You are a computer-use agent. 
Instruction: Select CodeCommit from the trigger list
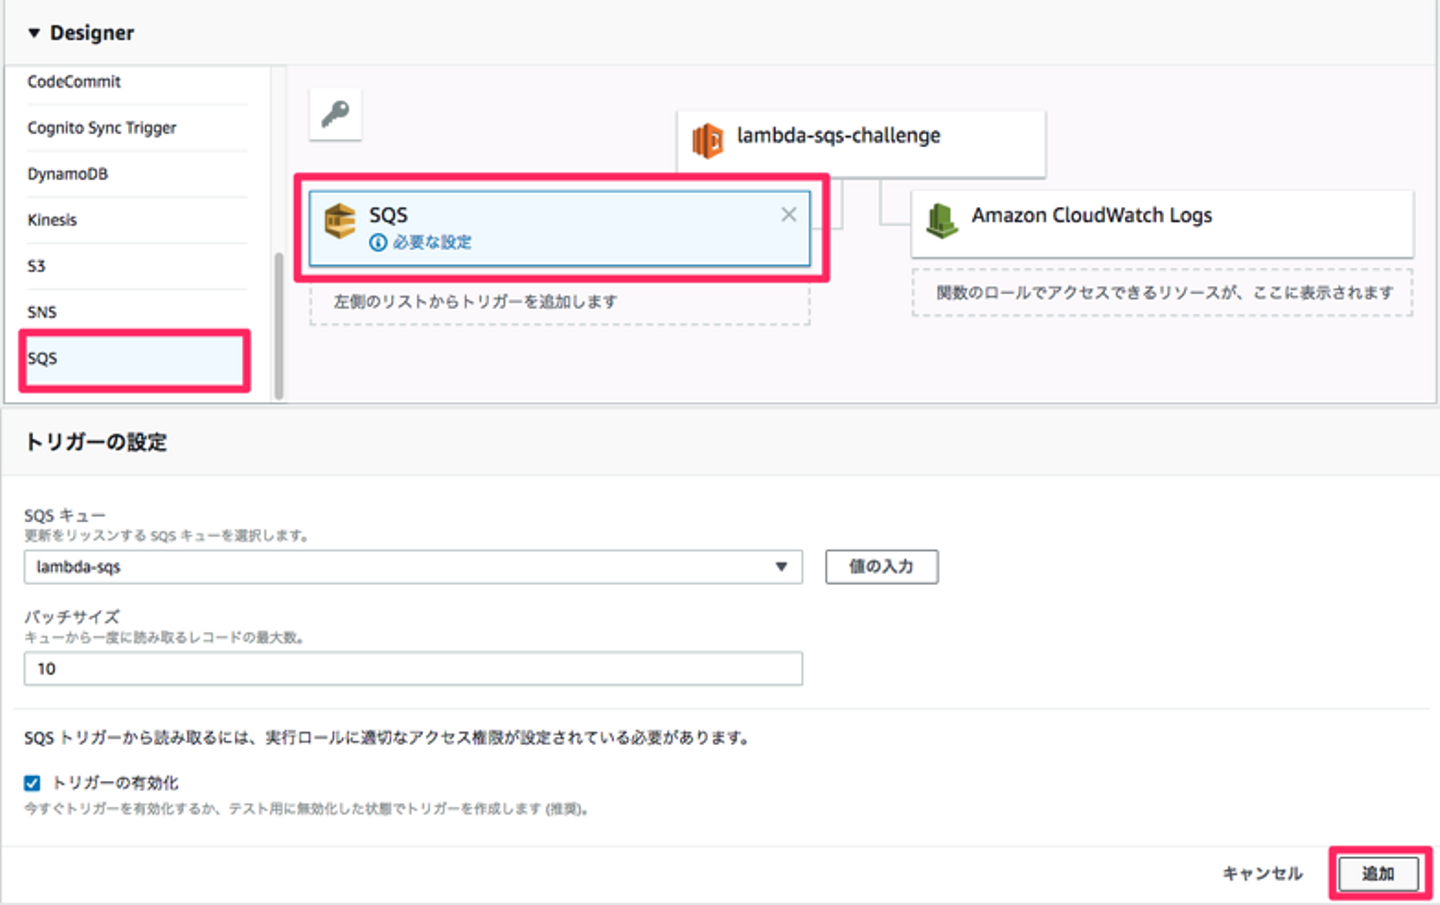tap(74, 82)
